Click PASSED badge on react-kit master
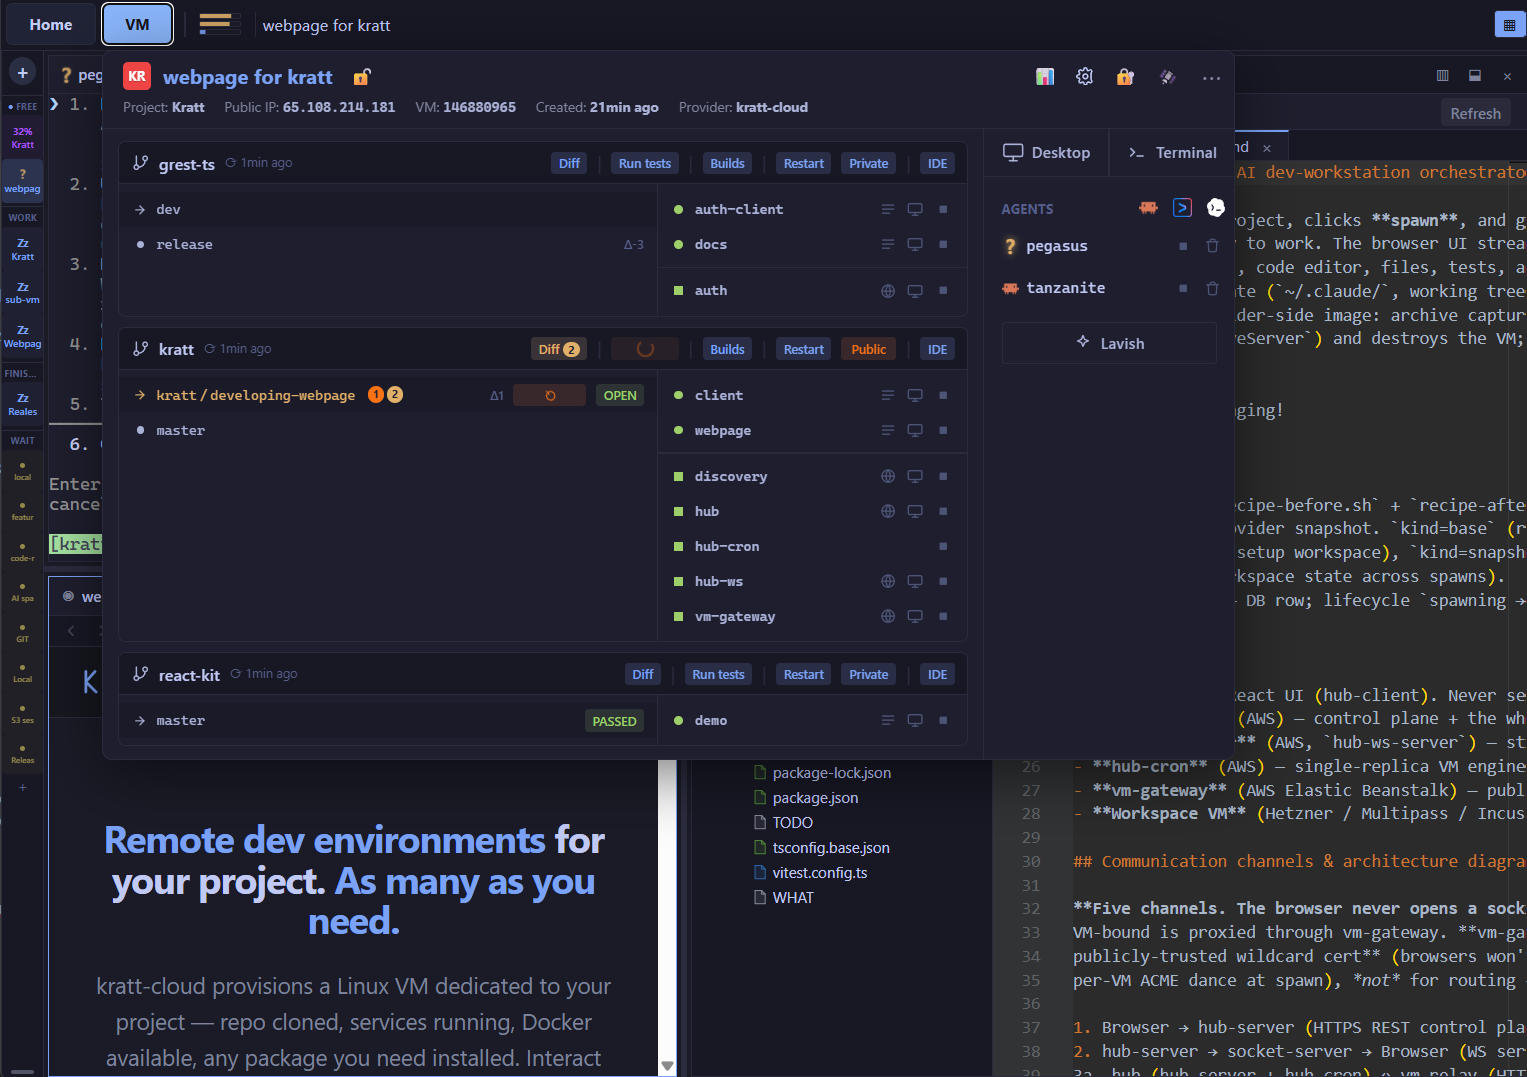Image resolution: width=1527 pixels, height=1077 pixels. pyautogui.click(x=614, y=721)
